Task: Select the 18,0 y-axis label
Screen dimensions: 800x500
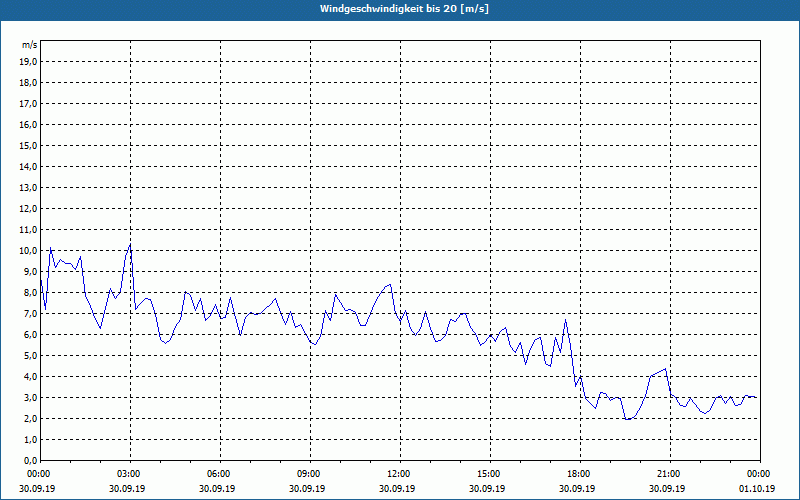Action: click(x=29, y=83)
